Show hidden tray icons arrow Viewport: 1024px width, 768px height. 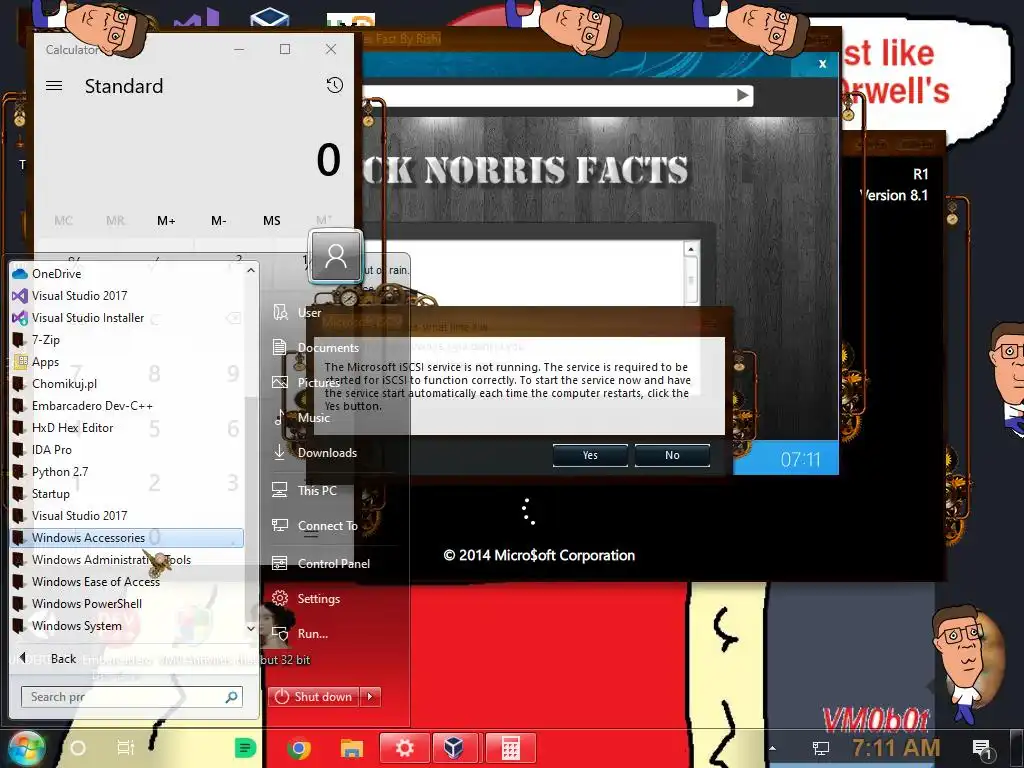tap(773, 748)
